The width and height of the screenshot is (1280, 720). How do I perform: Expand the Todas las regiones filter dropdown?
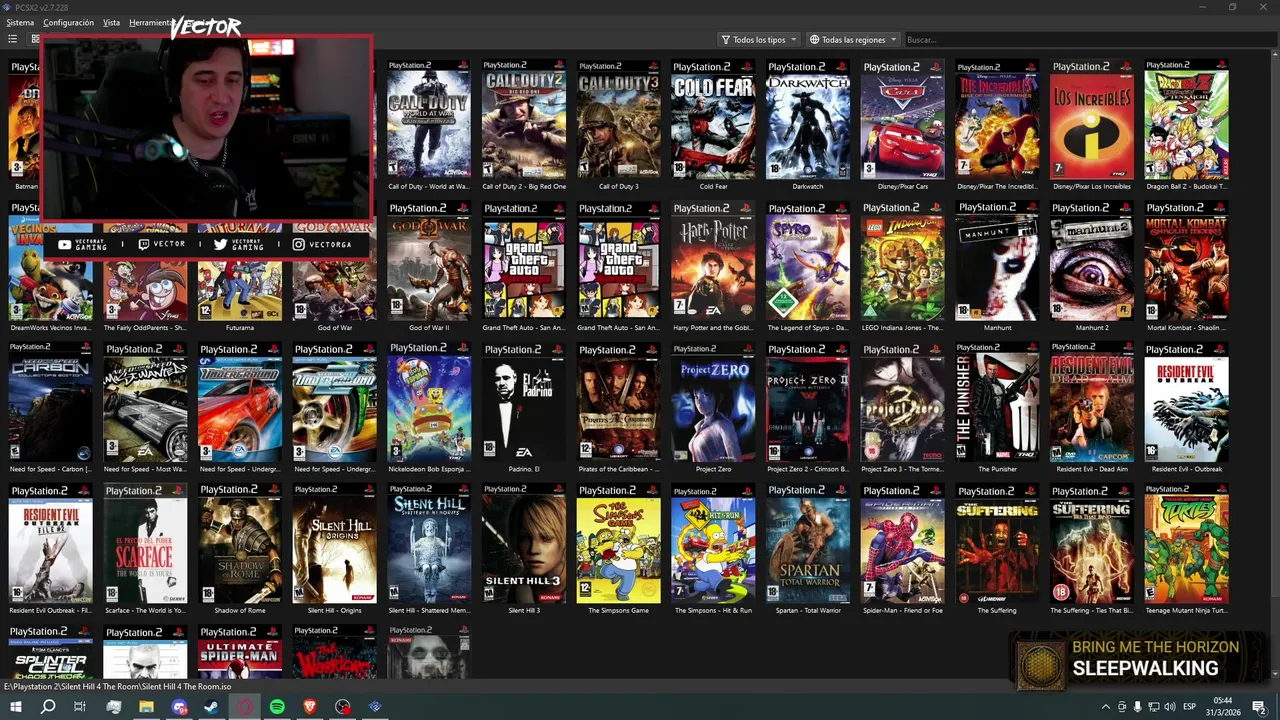click(853, 40)
